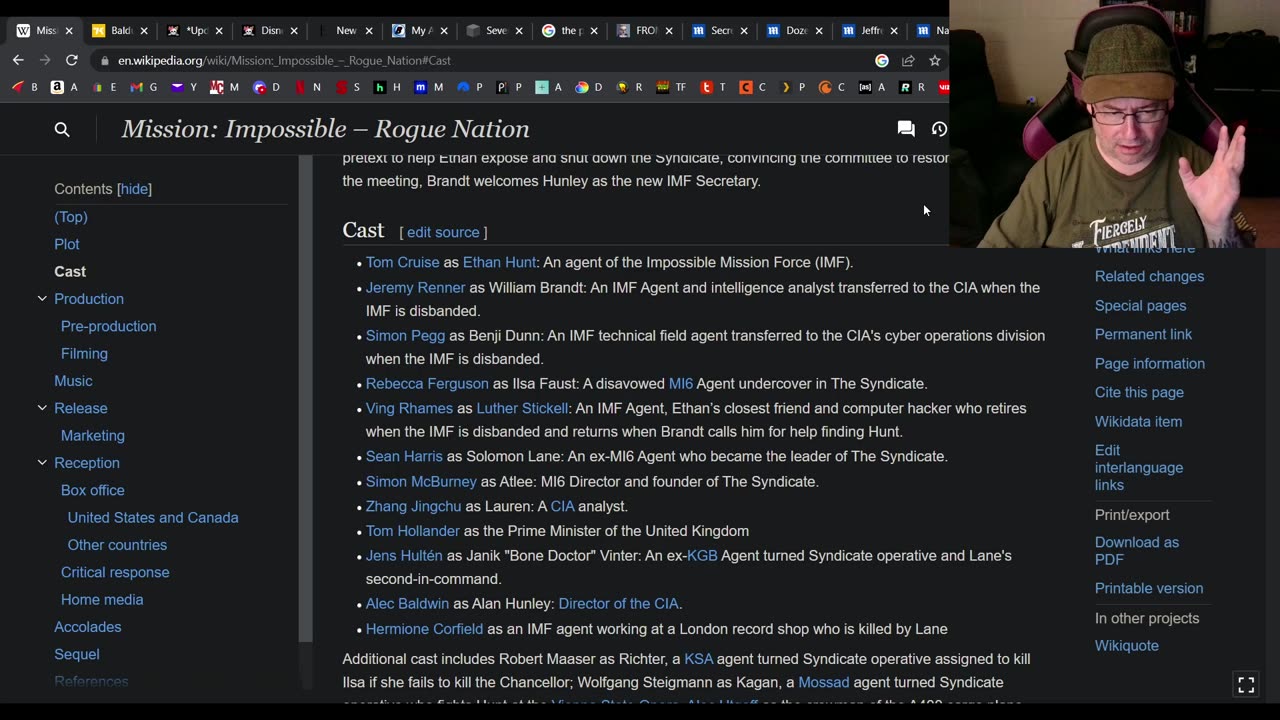The image size is (1280, 720).
Task: Click Download as PDF
Action: pyautogui.click(x=1137, y=551)
